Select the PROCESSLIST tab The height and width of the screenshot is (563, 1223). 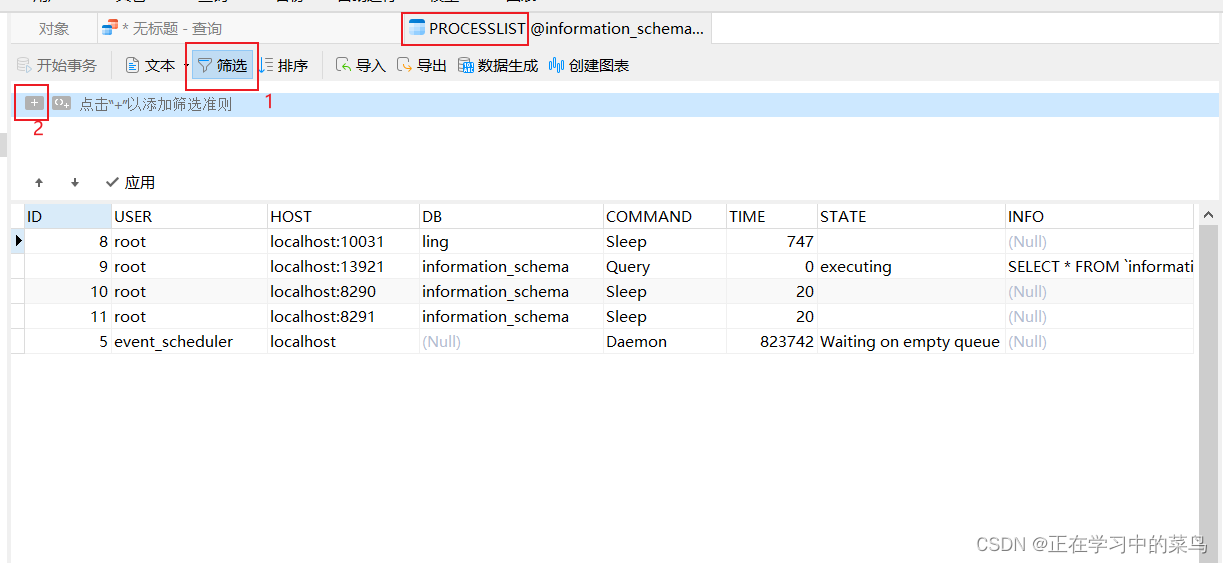[x=467, y=29]
